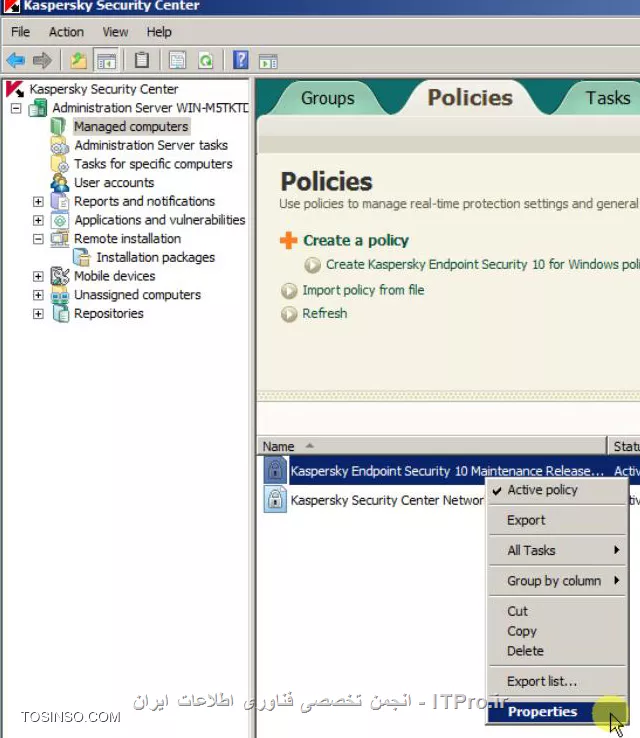Viewport: 640px width, 738px height.
Task: Expand the Unassigned computers node
Action: [38, 295]
